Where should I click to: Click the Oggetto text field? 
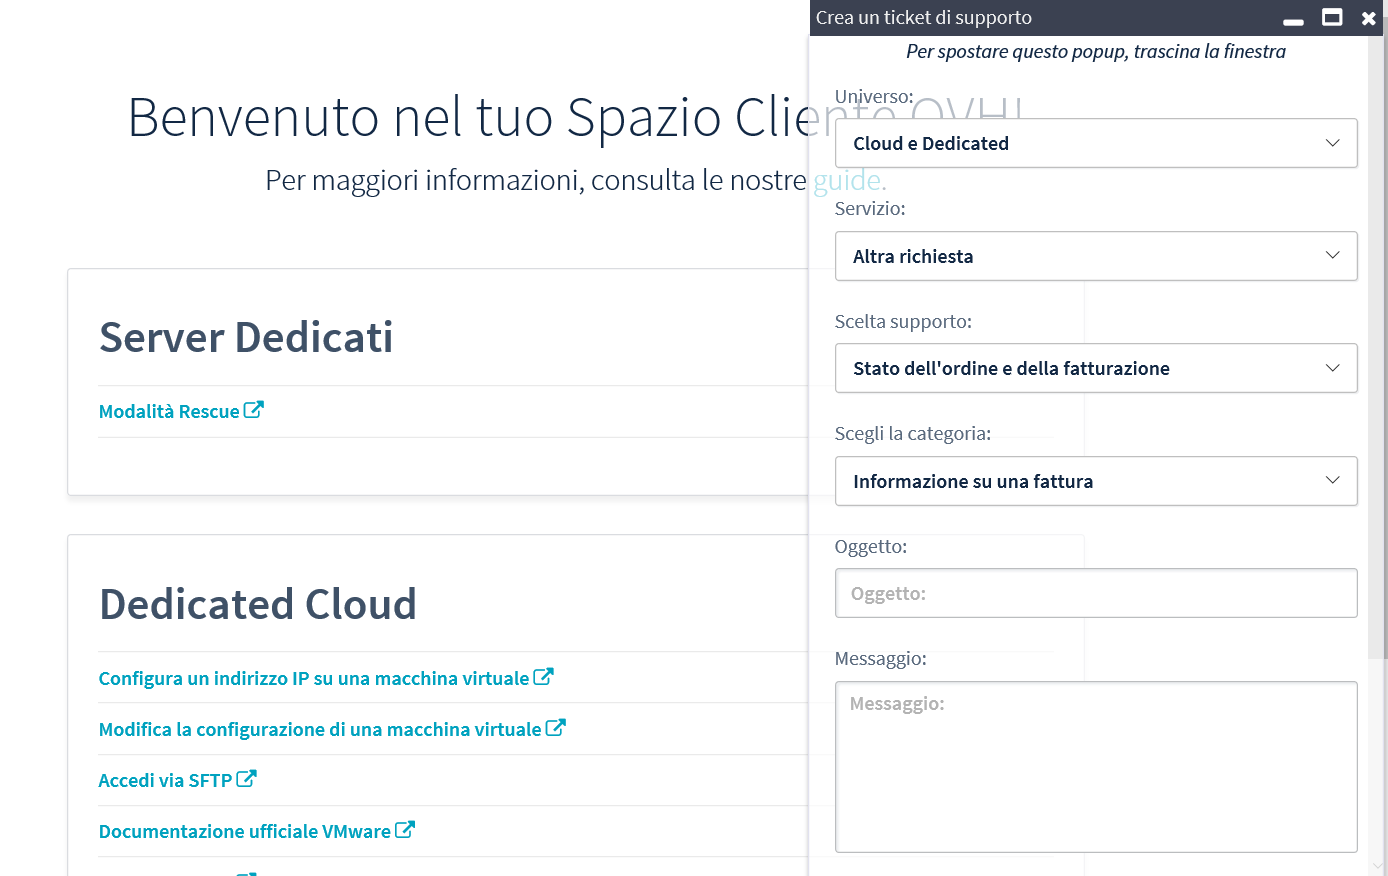point(1096,593)
